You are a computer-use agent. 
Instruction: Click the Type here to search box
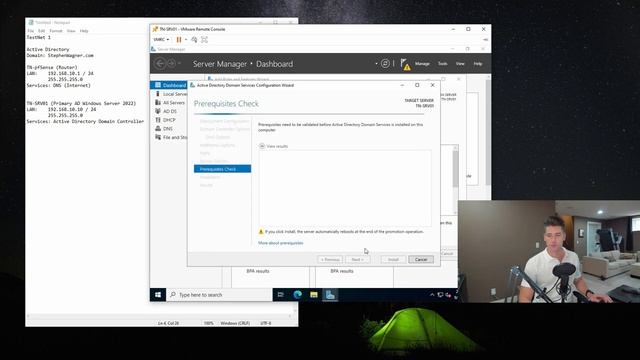pos(219,295)
